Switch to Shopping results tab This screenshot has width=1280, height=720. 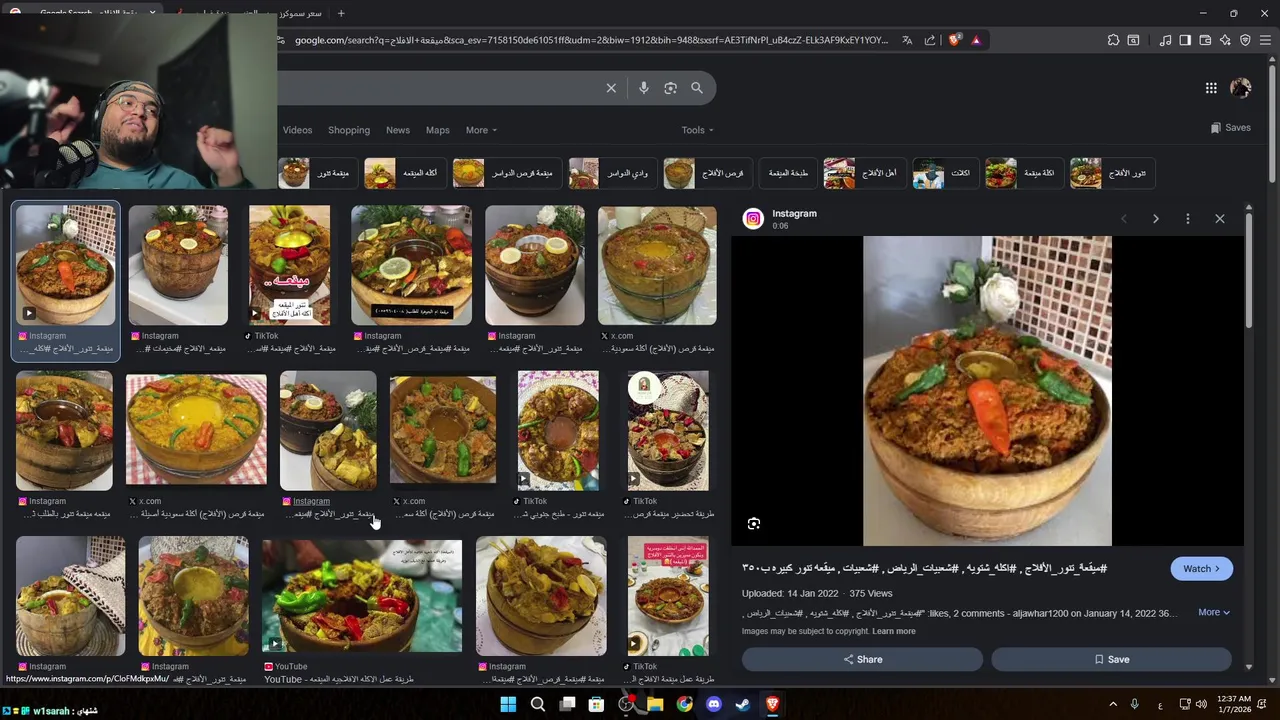(349, 130)
